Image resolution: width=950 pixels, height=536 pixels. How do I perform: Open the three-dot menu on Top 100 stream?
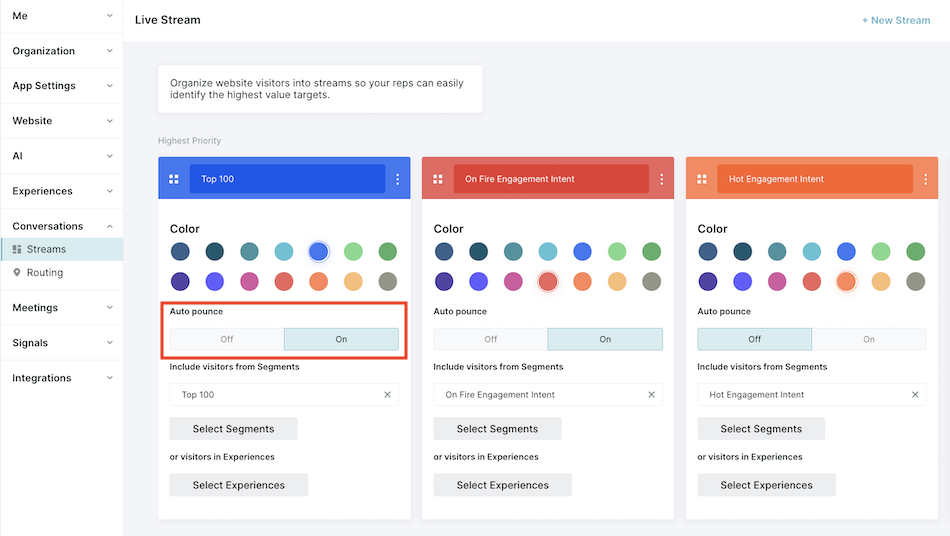[397, 179]
